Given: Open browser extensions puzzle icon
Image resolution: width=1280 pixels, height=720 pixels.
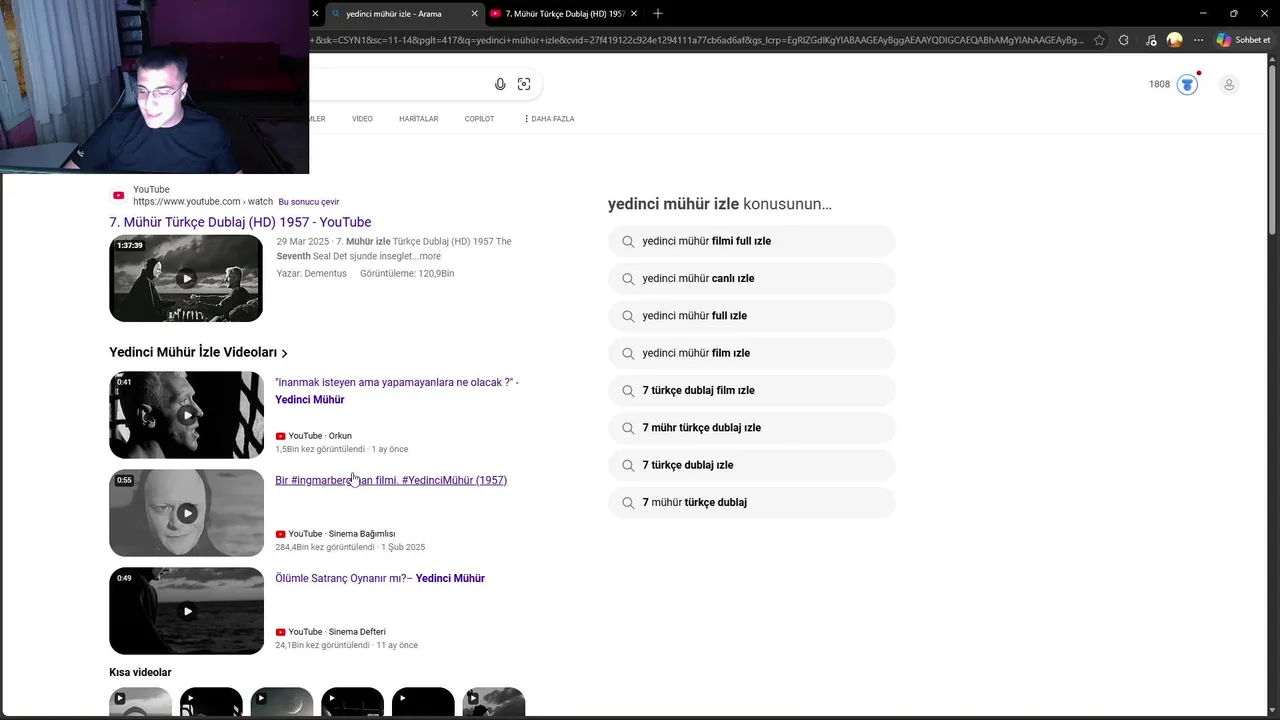Looking at the screenshot, I should tap(1124, 40).
